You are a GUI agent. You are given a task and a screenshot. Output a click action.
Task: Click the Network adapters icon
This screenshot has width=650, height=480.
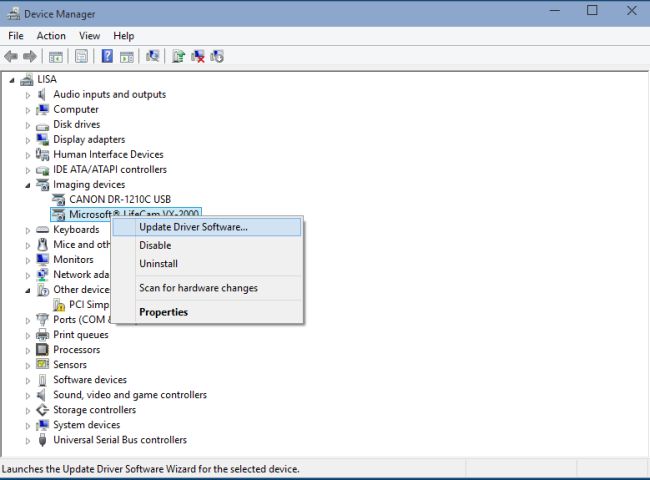click(42, 275)
